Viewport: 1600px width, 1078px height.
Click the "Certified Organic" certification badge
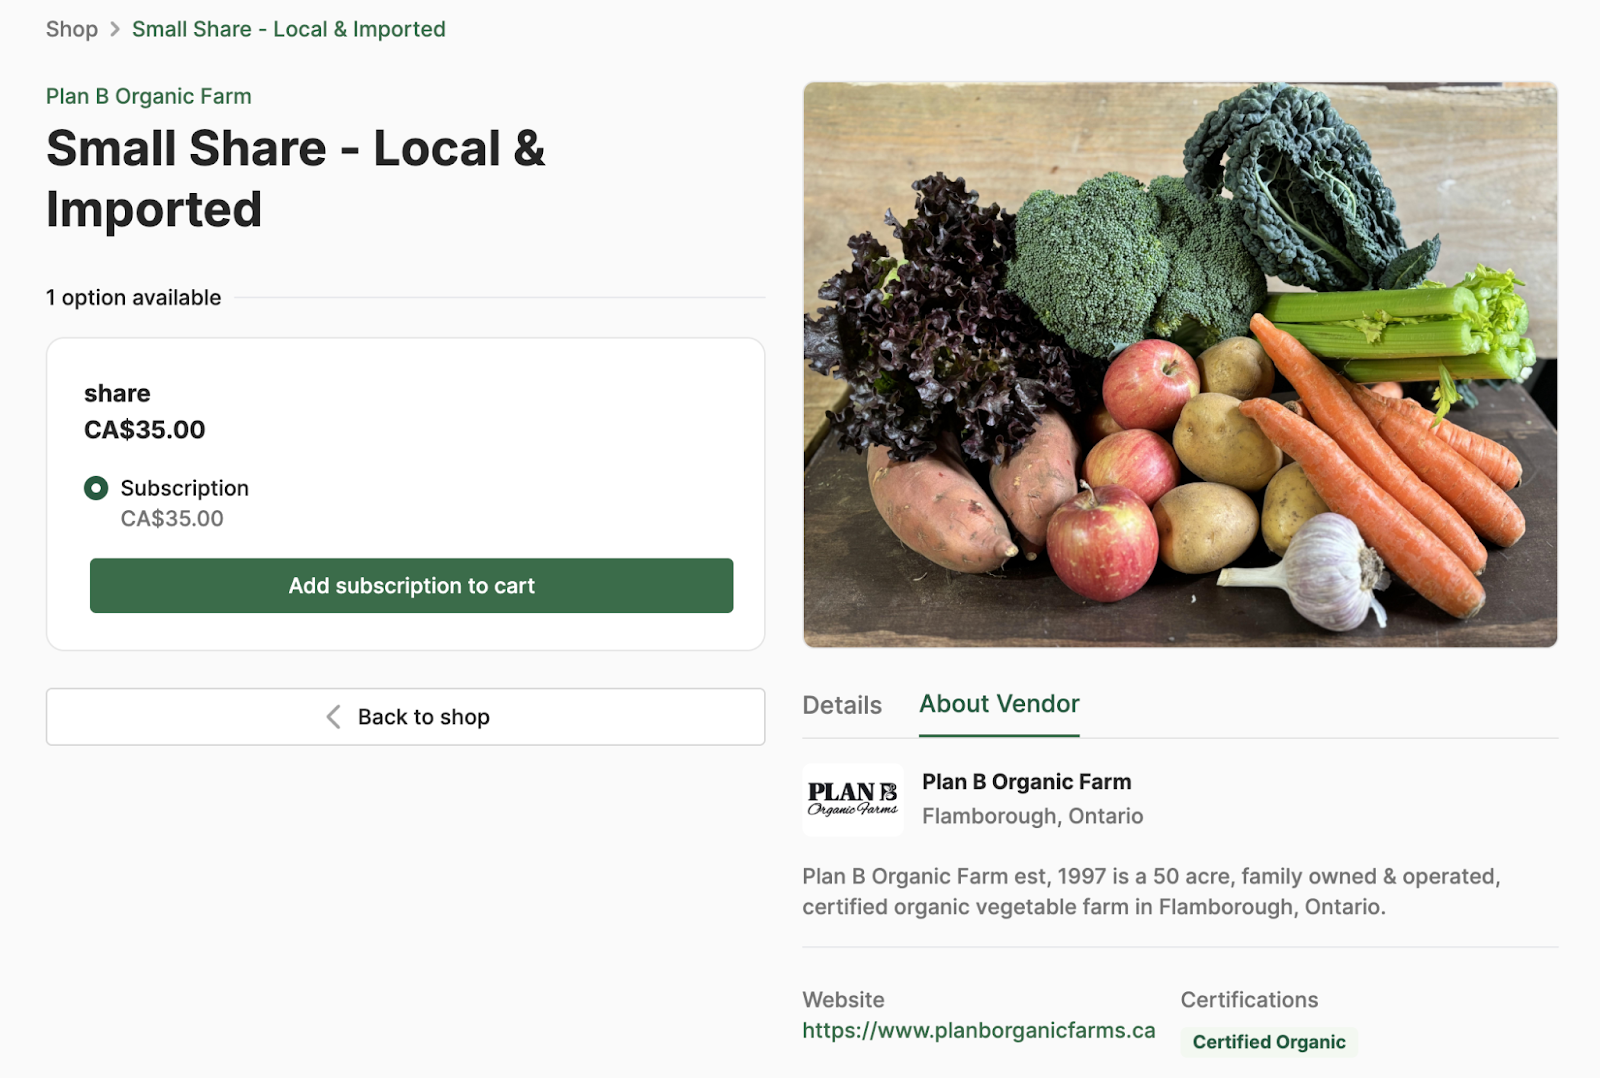pyautogui.click(x=1268, y=1041)
